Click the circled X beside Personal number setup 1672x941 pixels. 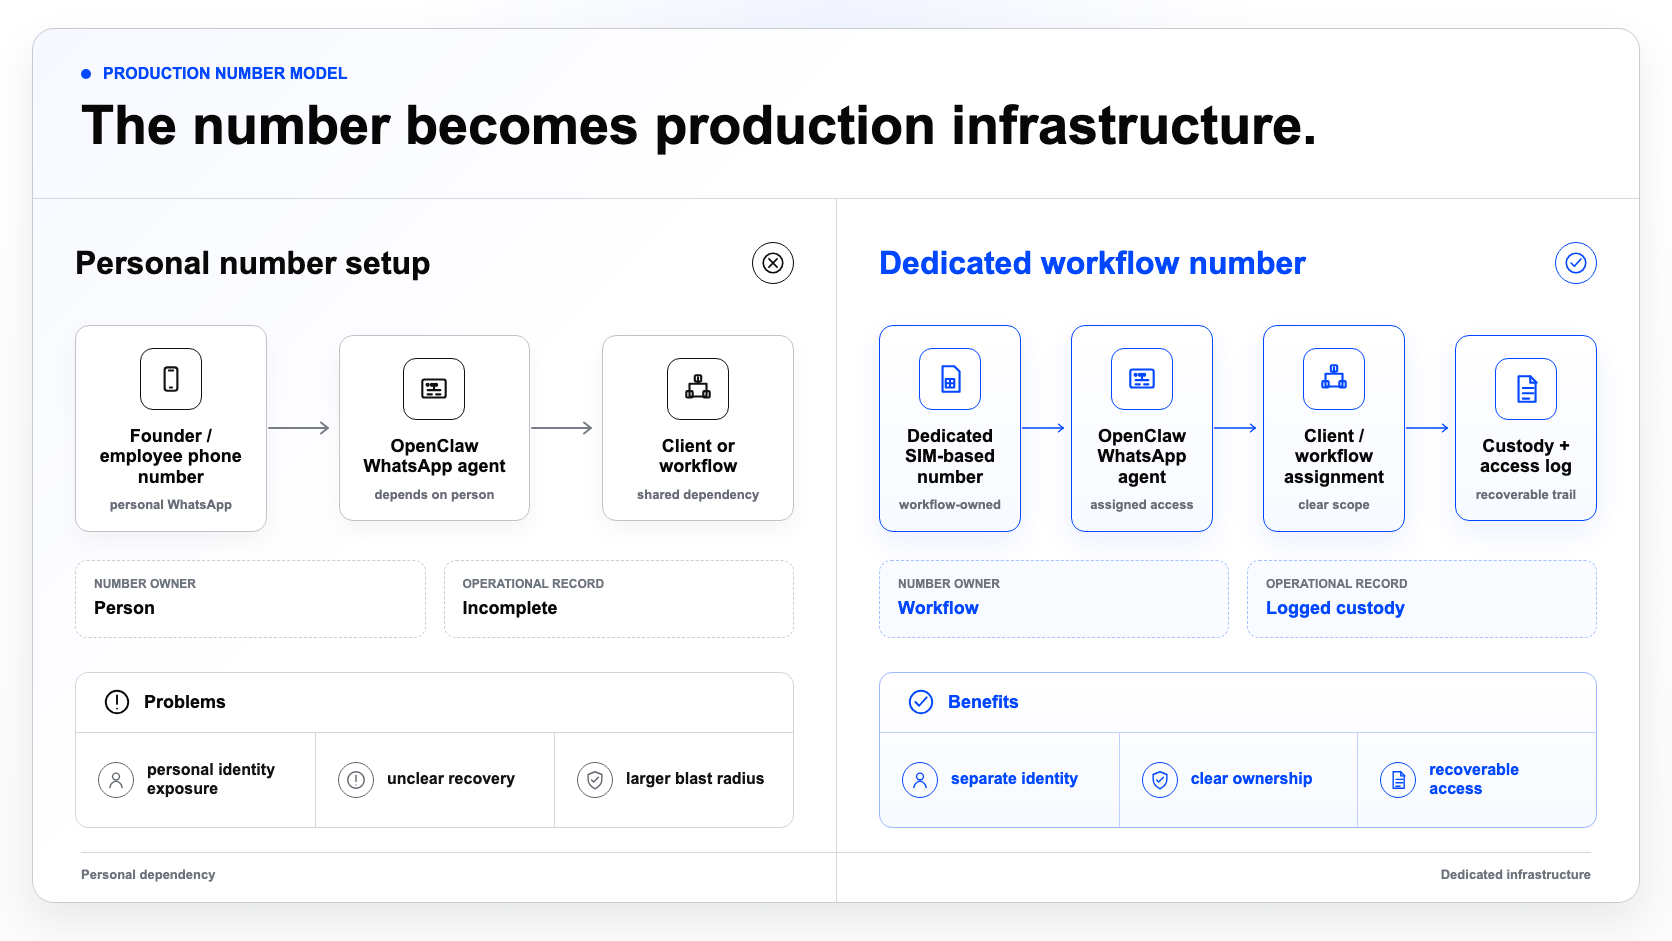(x=773, y=263)
